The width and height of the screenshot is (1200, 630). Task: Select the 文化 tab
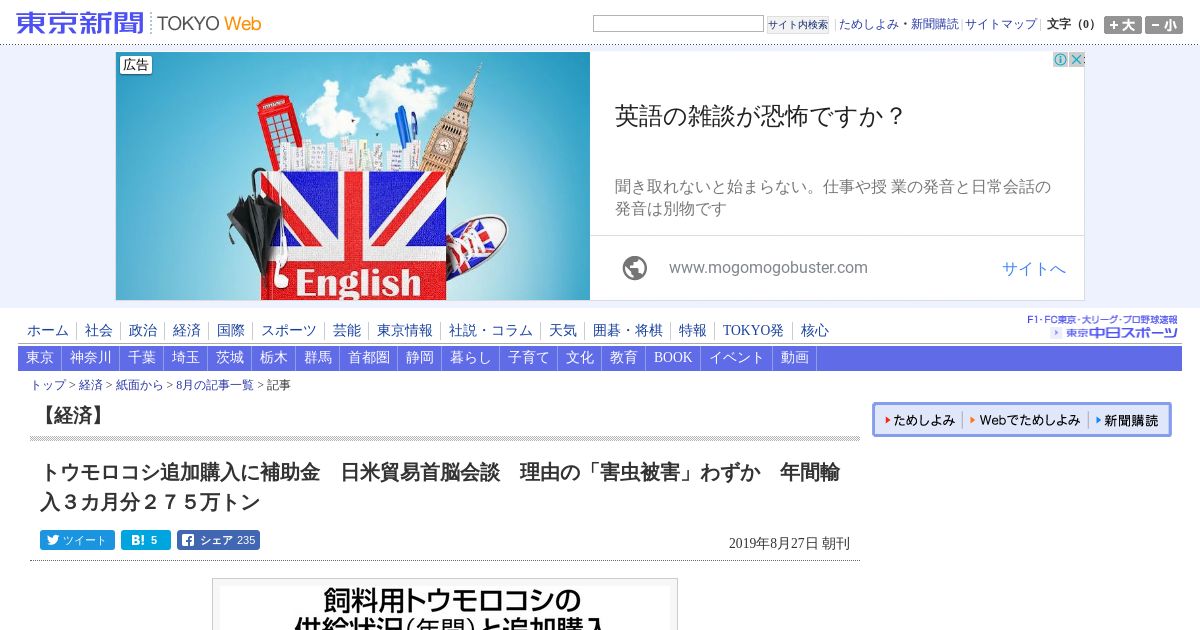(580, 358)
